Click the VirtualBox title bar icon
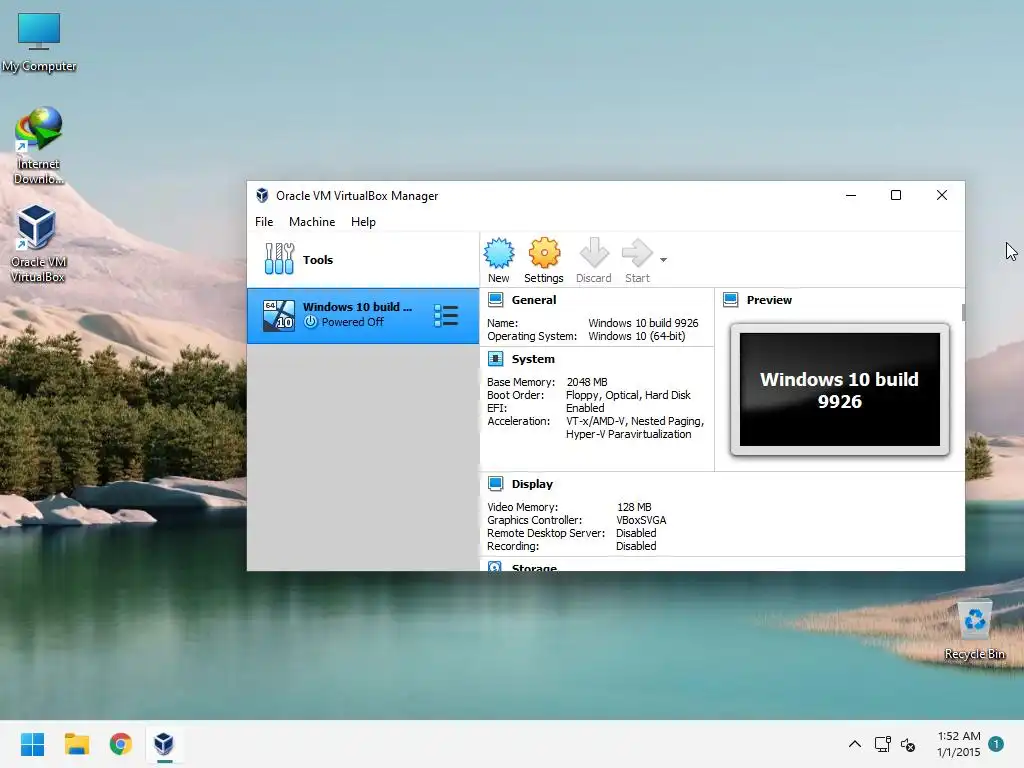This screenshot has width=1024, height=768. [262, 195]
